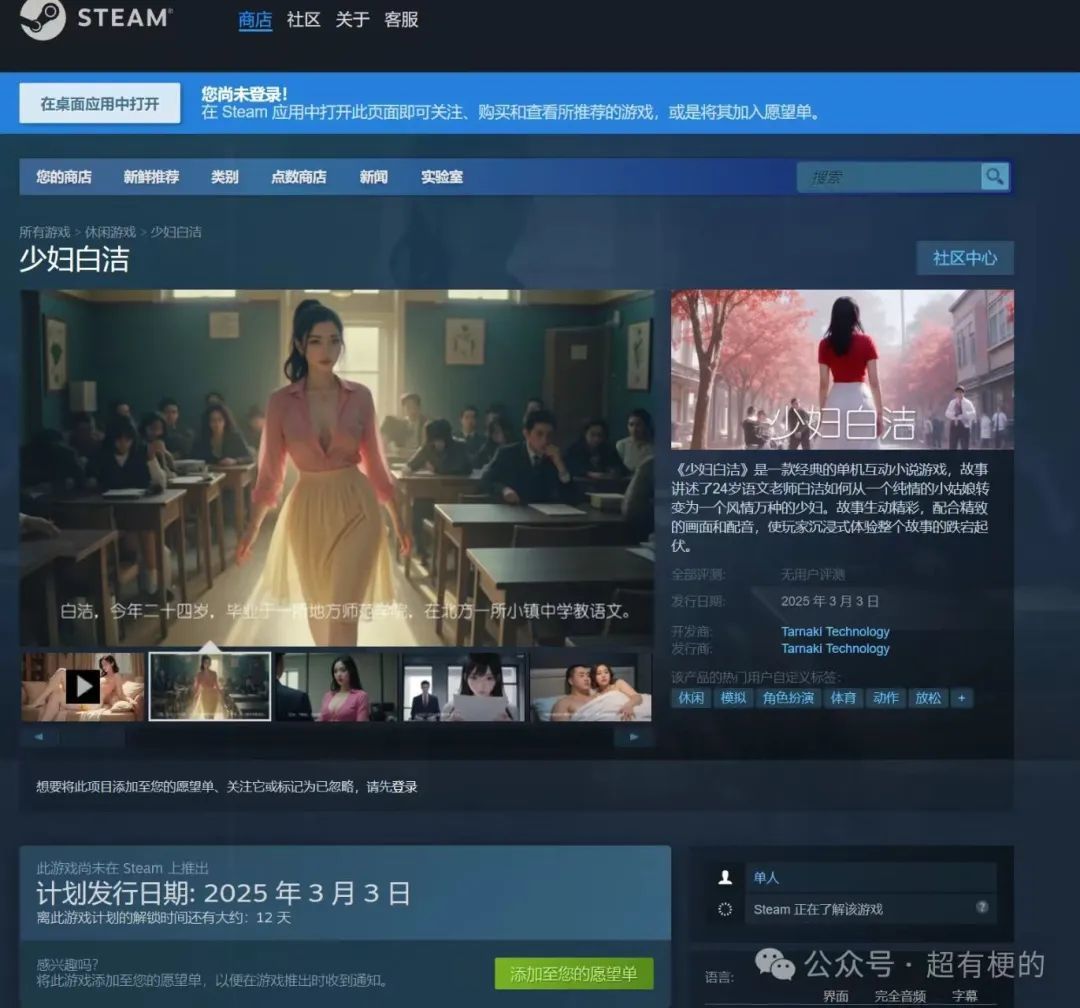
Task: Click the Steam logo icon
Action: pos(43,18)
